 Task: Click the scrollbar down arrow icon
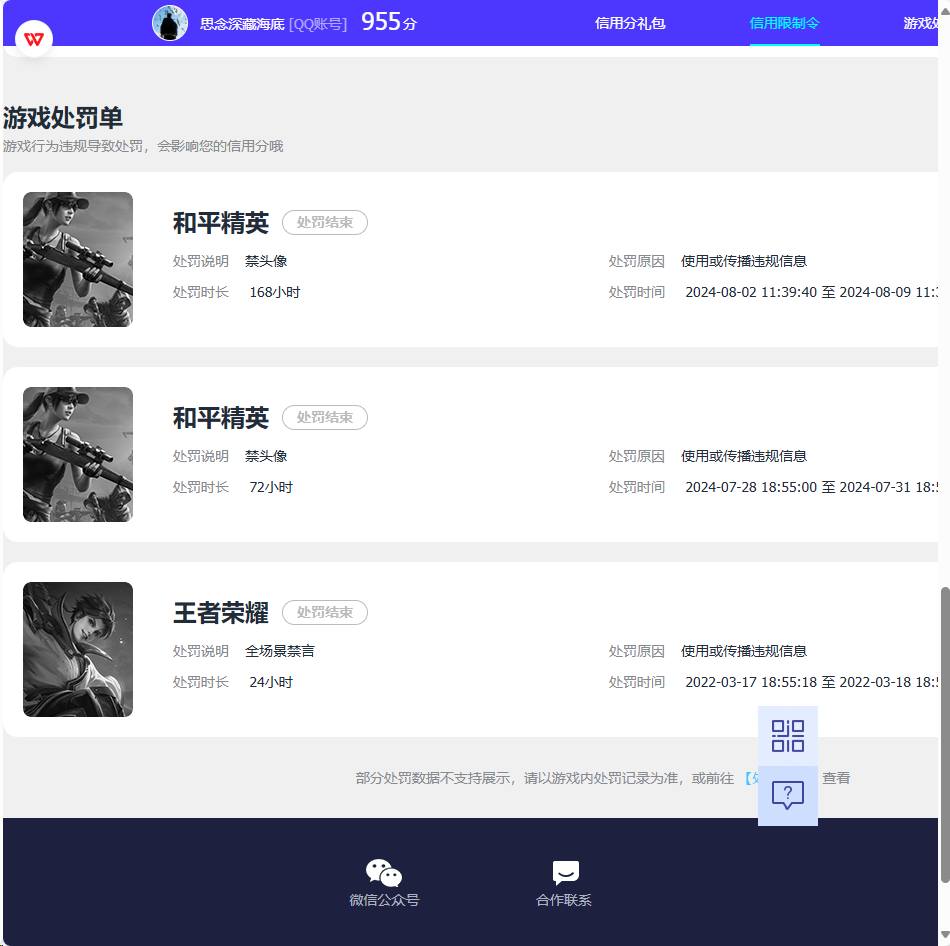pos(943,938)
